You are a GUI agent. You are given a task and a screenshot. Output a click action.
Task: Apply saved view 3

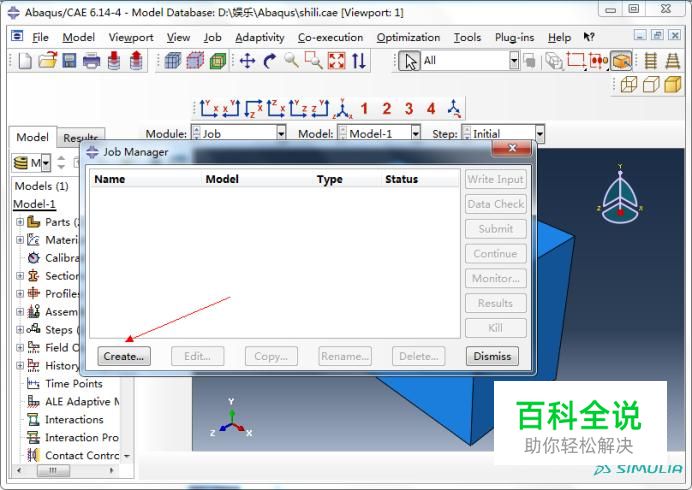(x=409, y=109)
